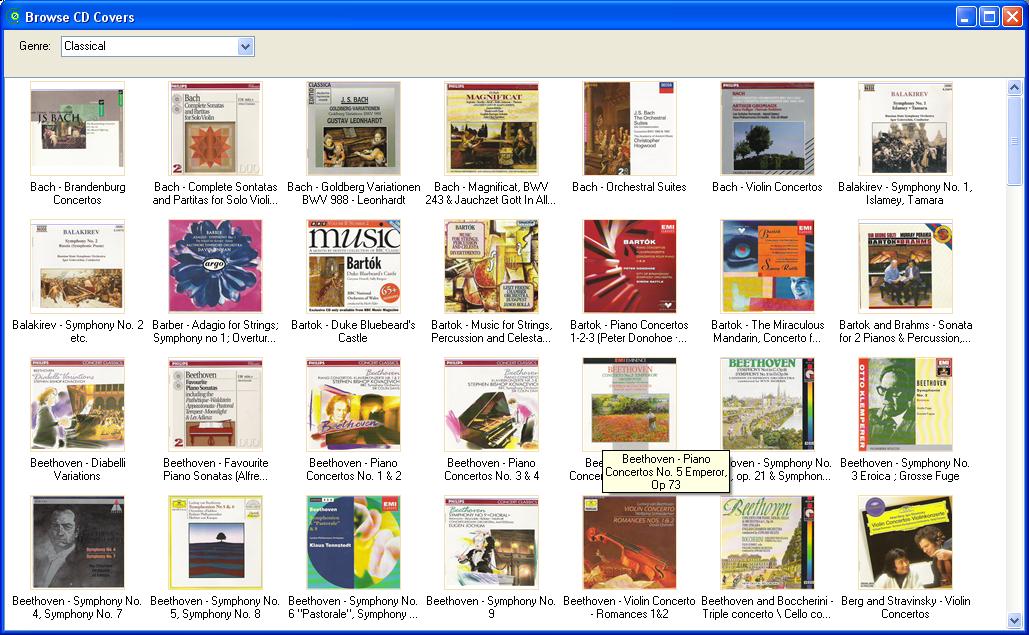Select Barber Adagio for Strings cover

215,266
